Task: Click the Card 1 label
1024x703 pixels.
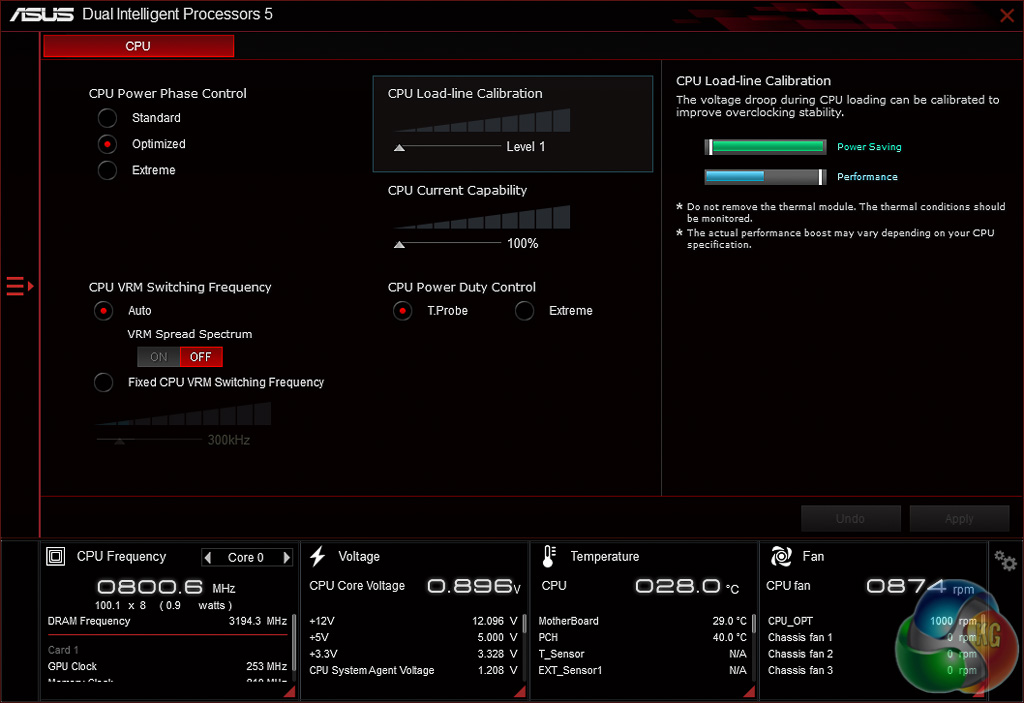Action: pyautogui.click(x=63, y=650)
